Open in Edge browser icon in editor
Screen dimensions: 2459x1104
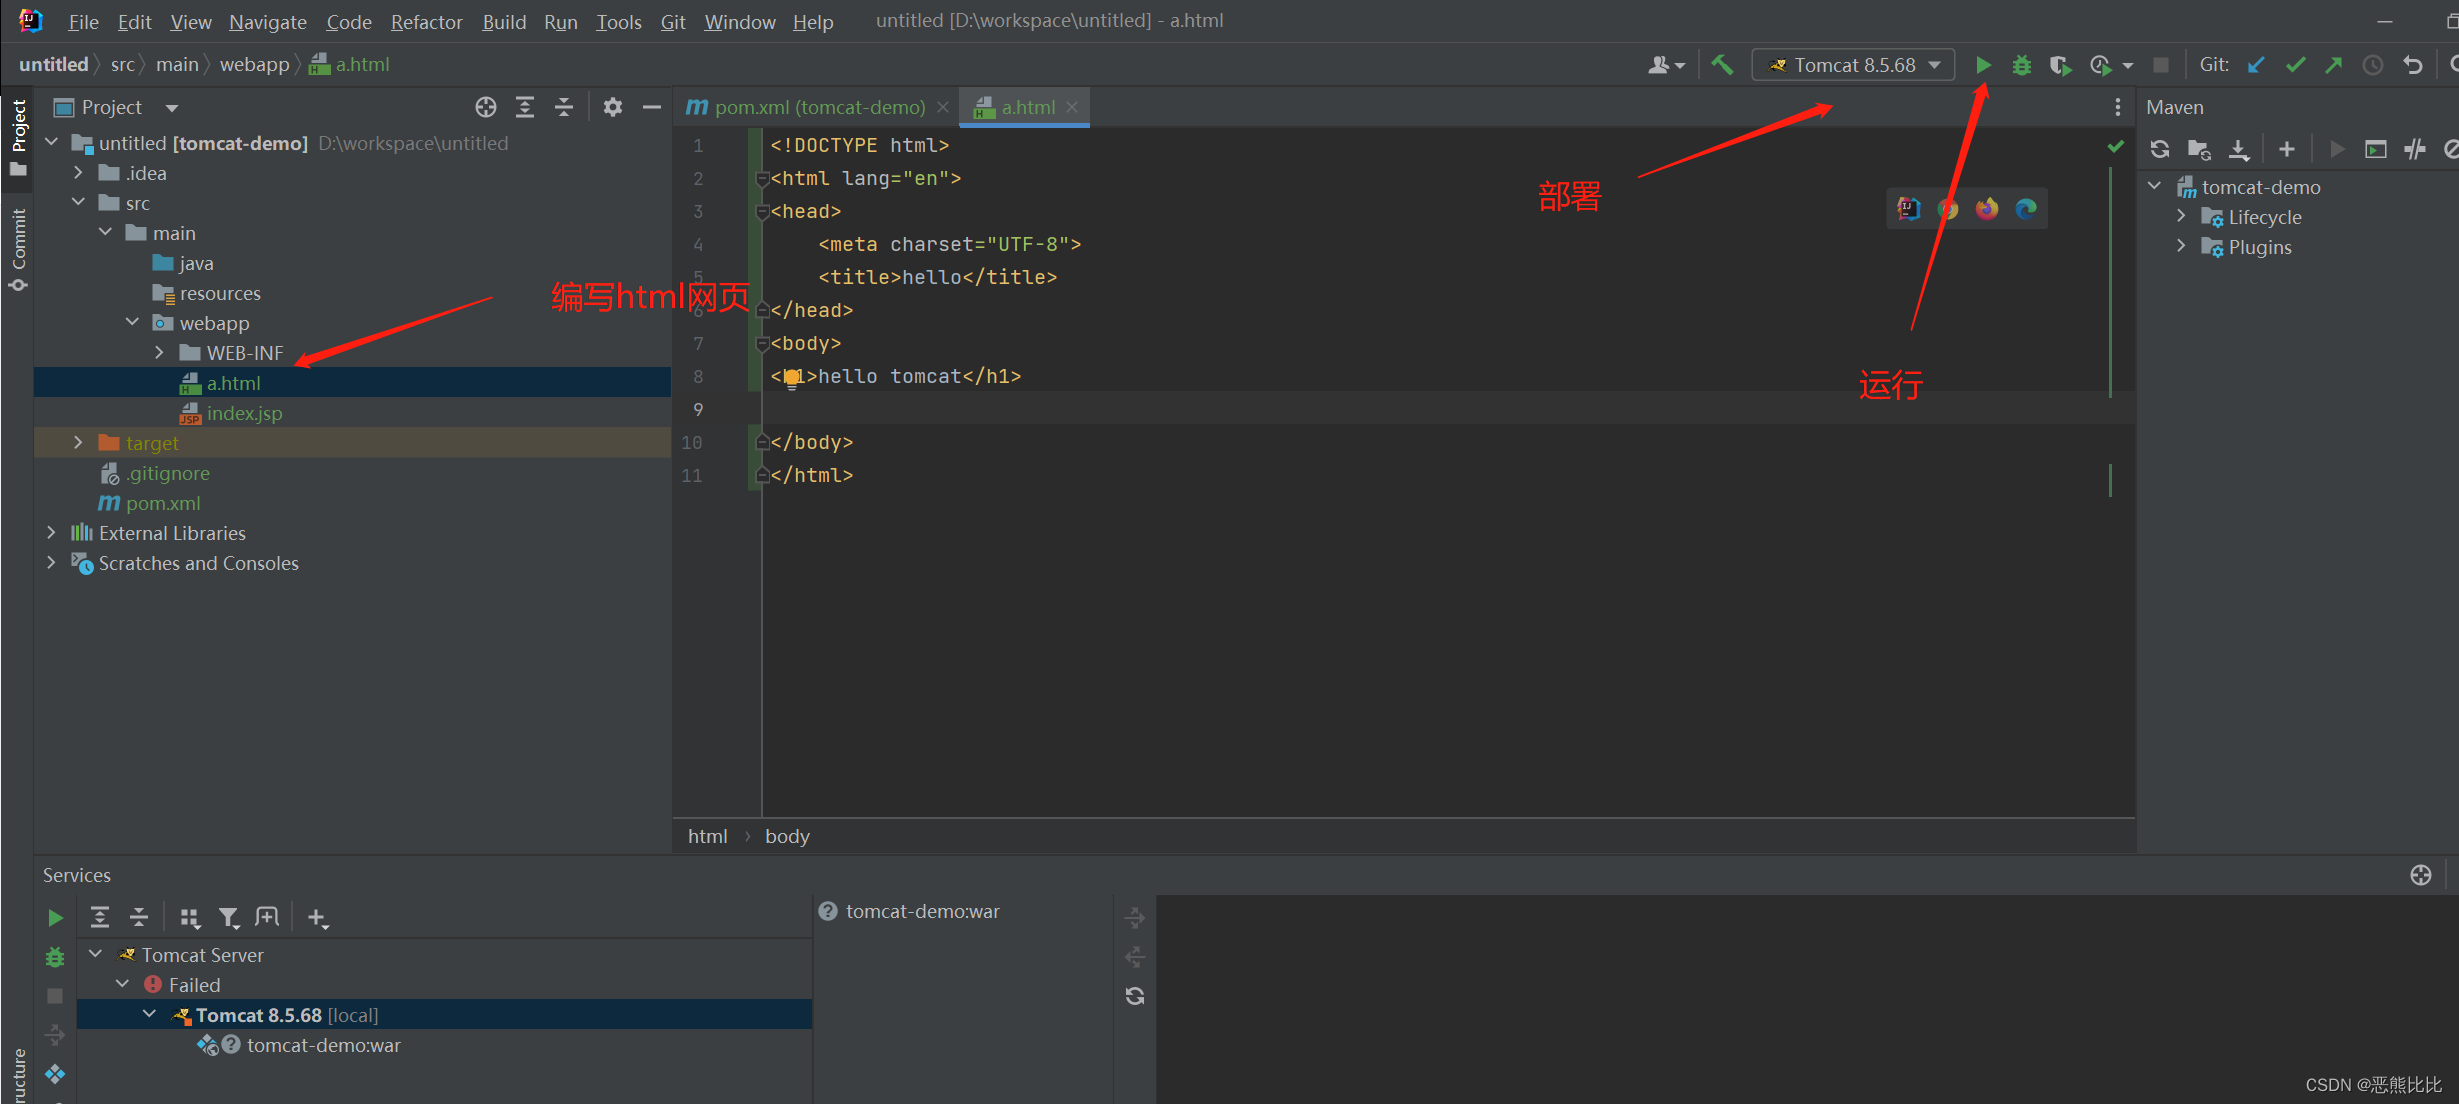tap(2026, 208)
